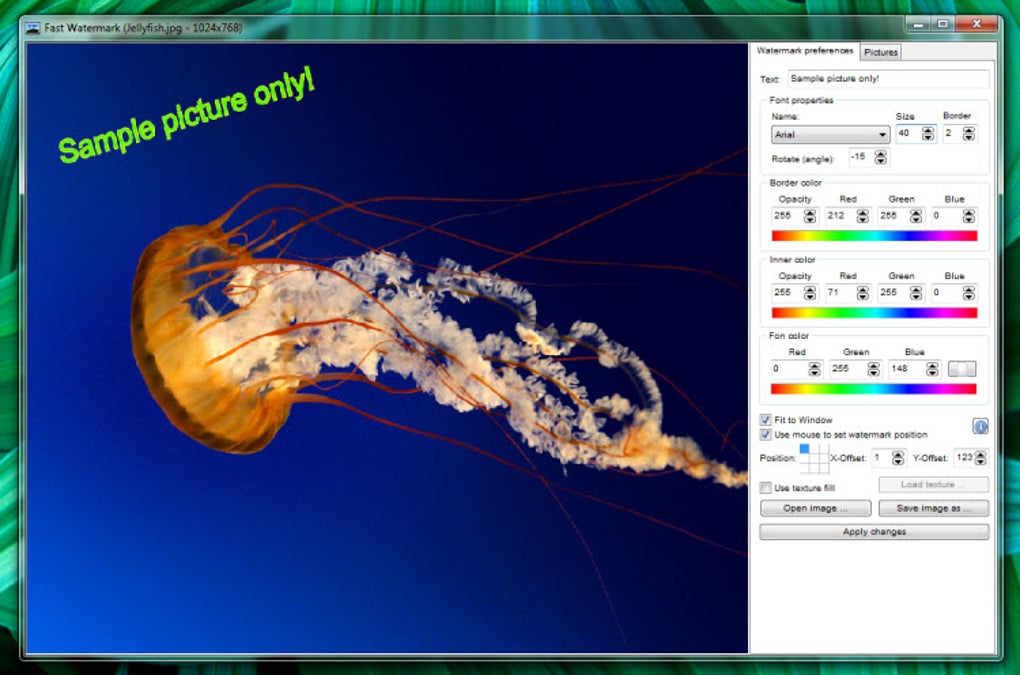The image size is (1020, 675).
Task: Pick a hue on the Fon color rainbow bar
Action: point(874,389)
